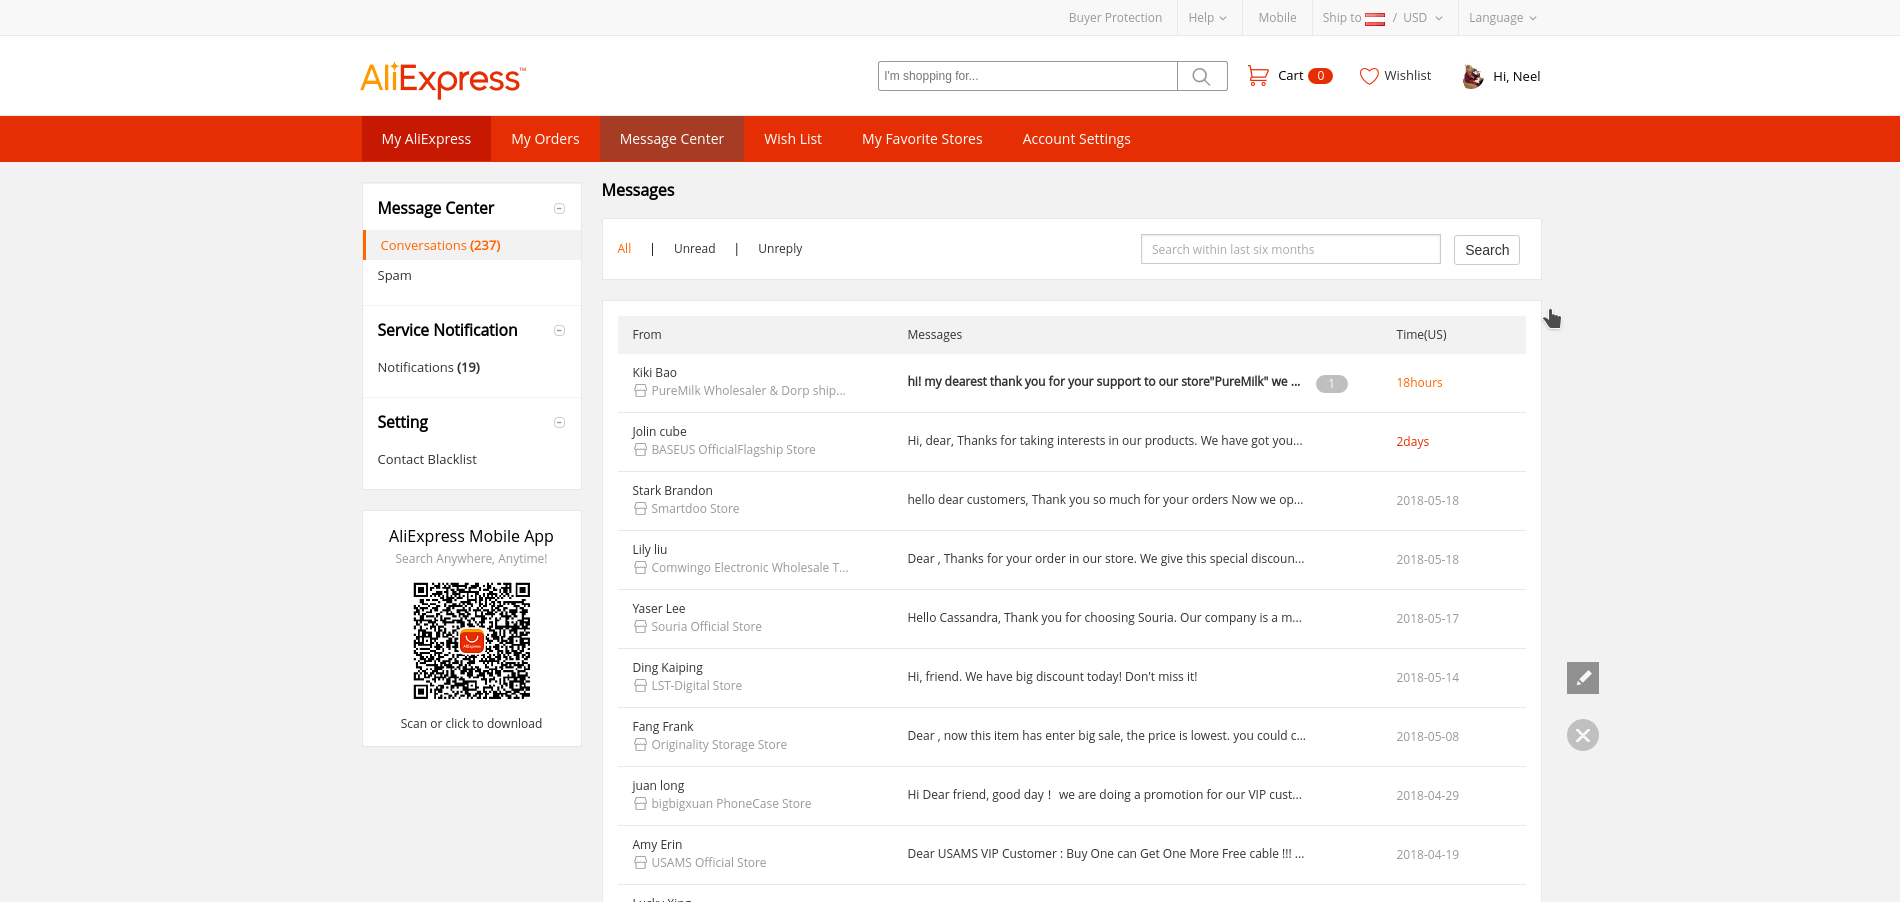The width and height of the screenshot is (1900, 902).
Task: Click store icon beside LST-Digital Store
Action: pyautogui.click(x=640, y=686)
